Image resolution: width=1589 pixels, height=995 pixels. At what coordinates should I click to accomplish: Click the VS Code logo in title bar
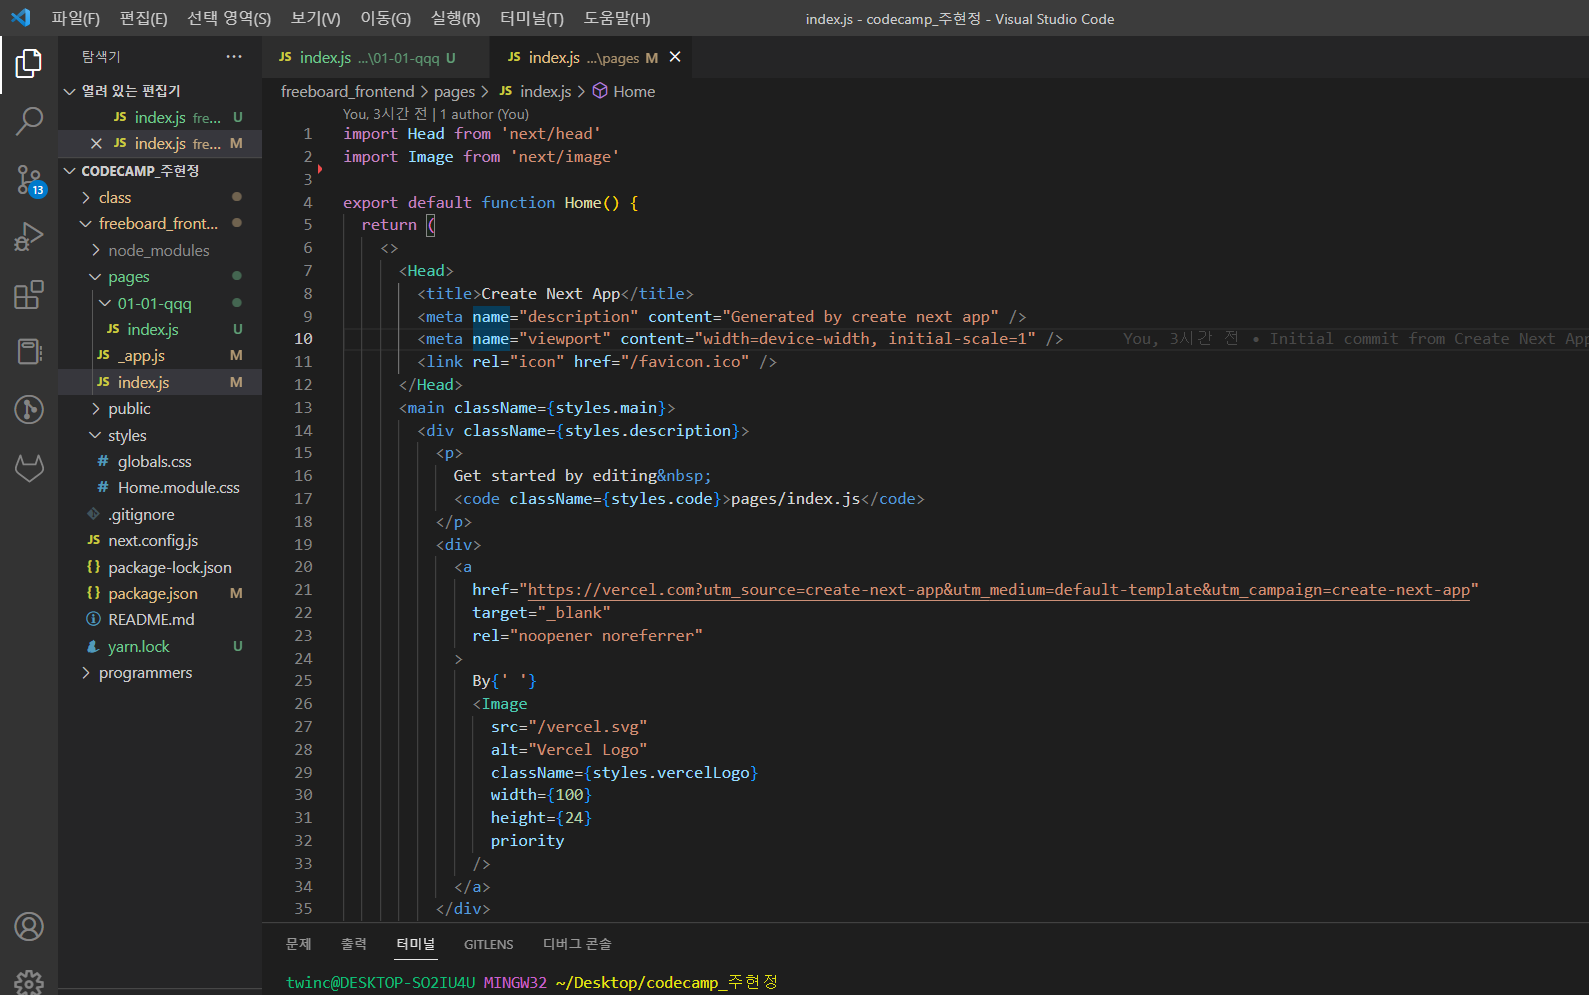pyautogui.click(x=21, y=18)
